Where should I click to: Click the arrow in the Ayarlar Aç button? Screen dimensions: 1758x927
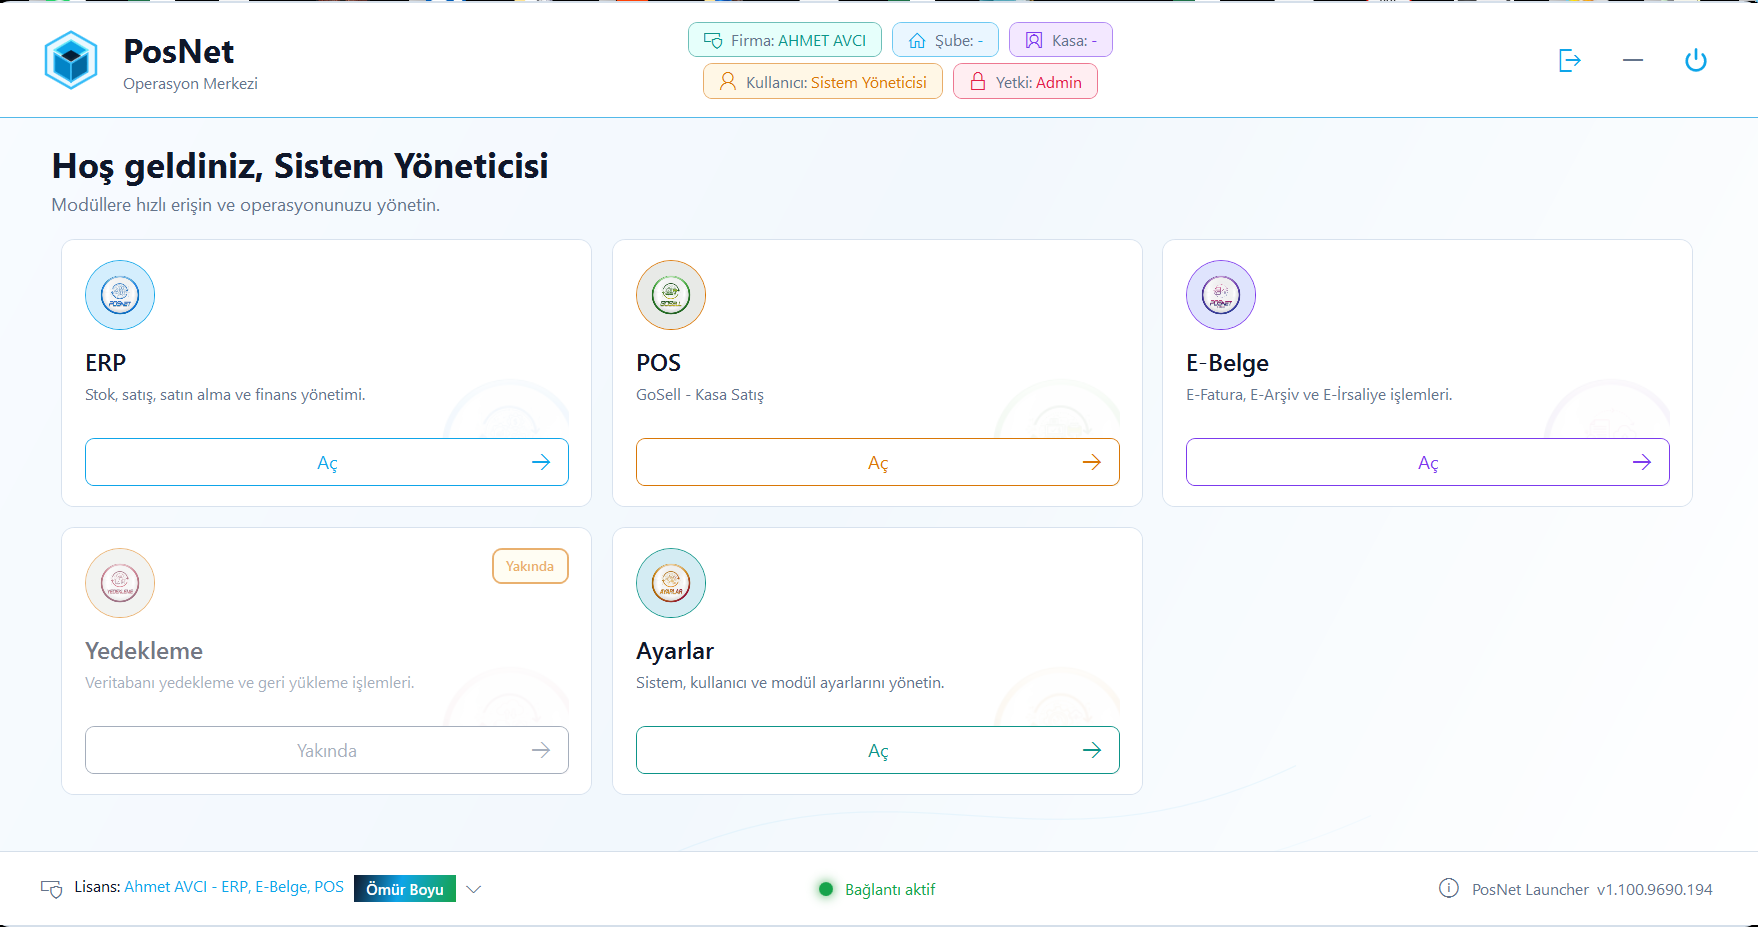tap(1092, 750)
